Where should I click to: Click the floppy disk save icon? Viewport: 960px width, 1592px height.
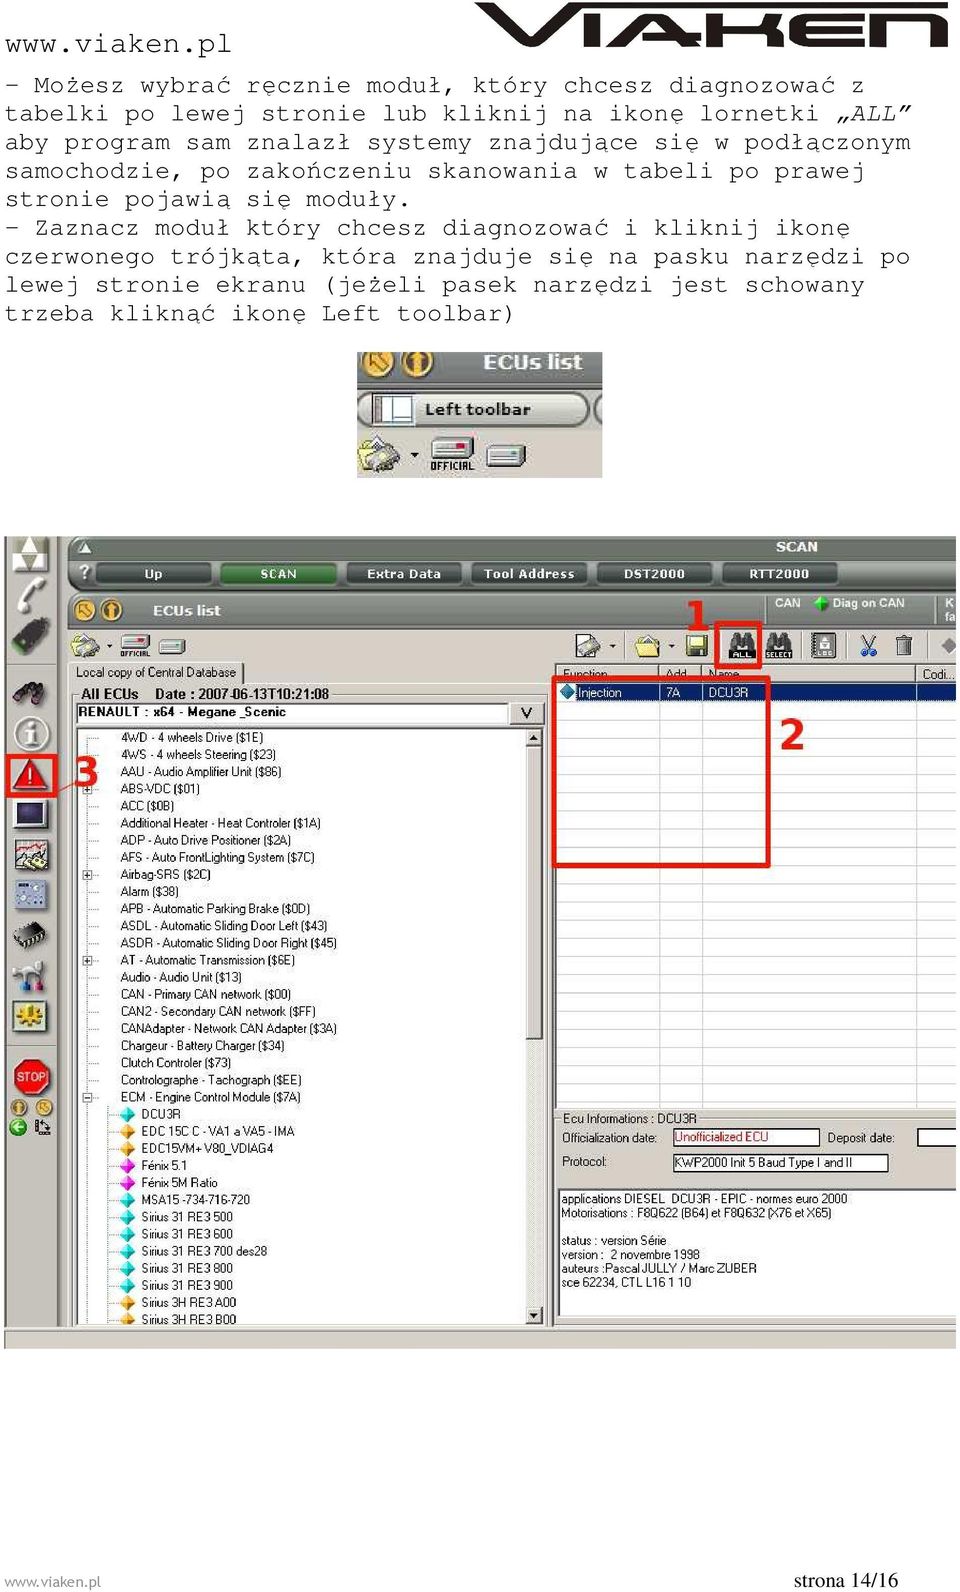pyautogui.click(x=697, y=646)
